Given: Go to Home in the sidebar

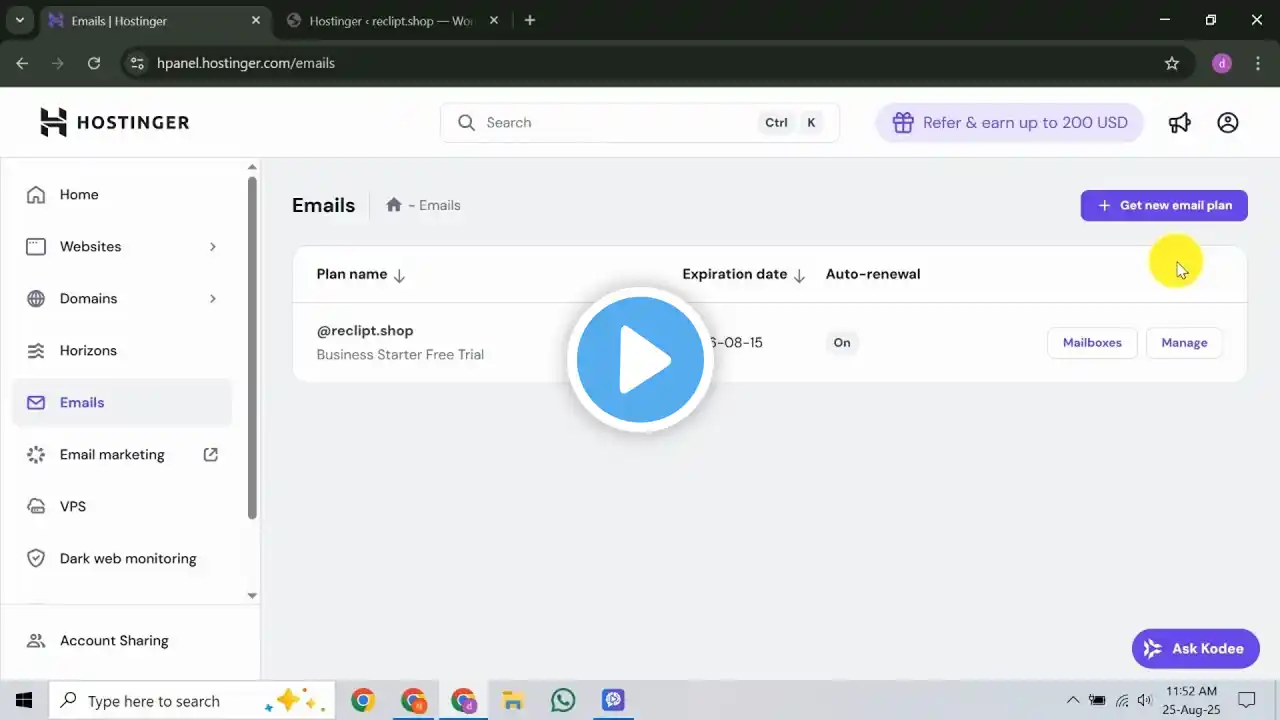Looking at the screenshot, I should click(x=122, y=195).
